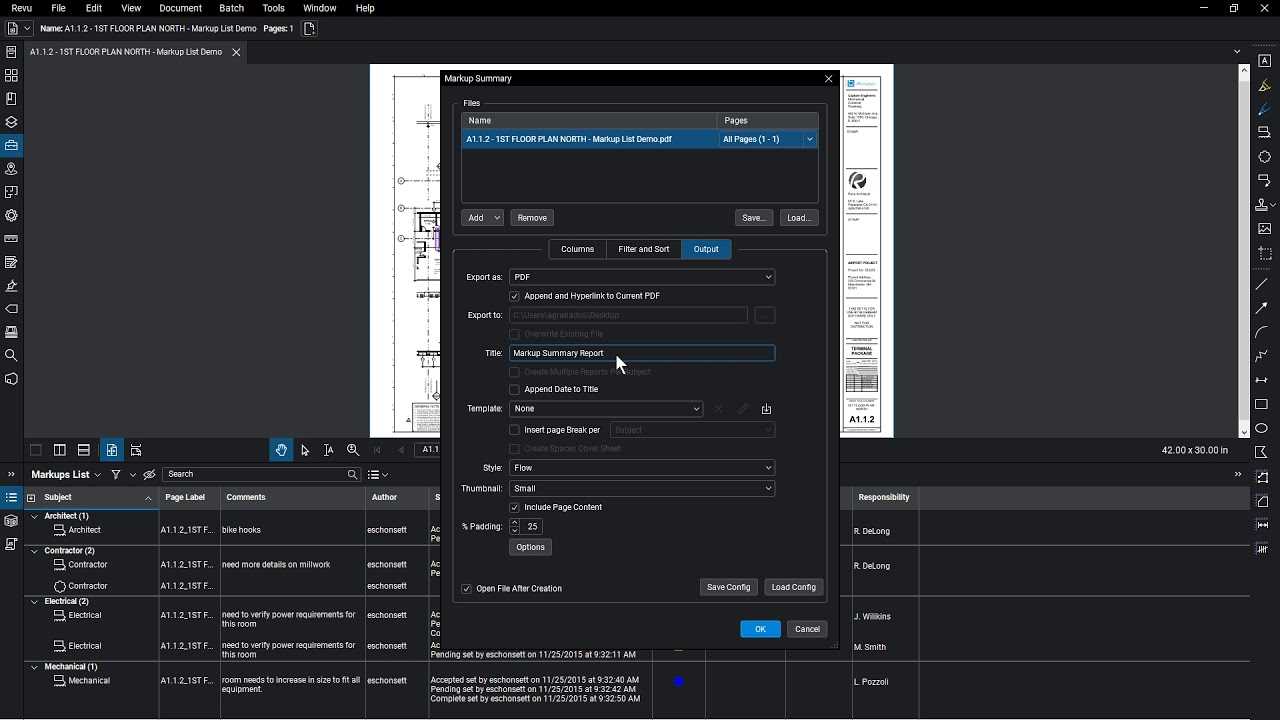The height and width of the screenshot is (720, 1280).
Task: Select the Rectangle tool in right toolbar
Action: tap(1262, 404)
